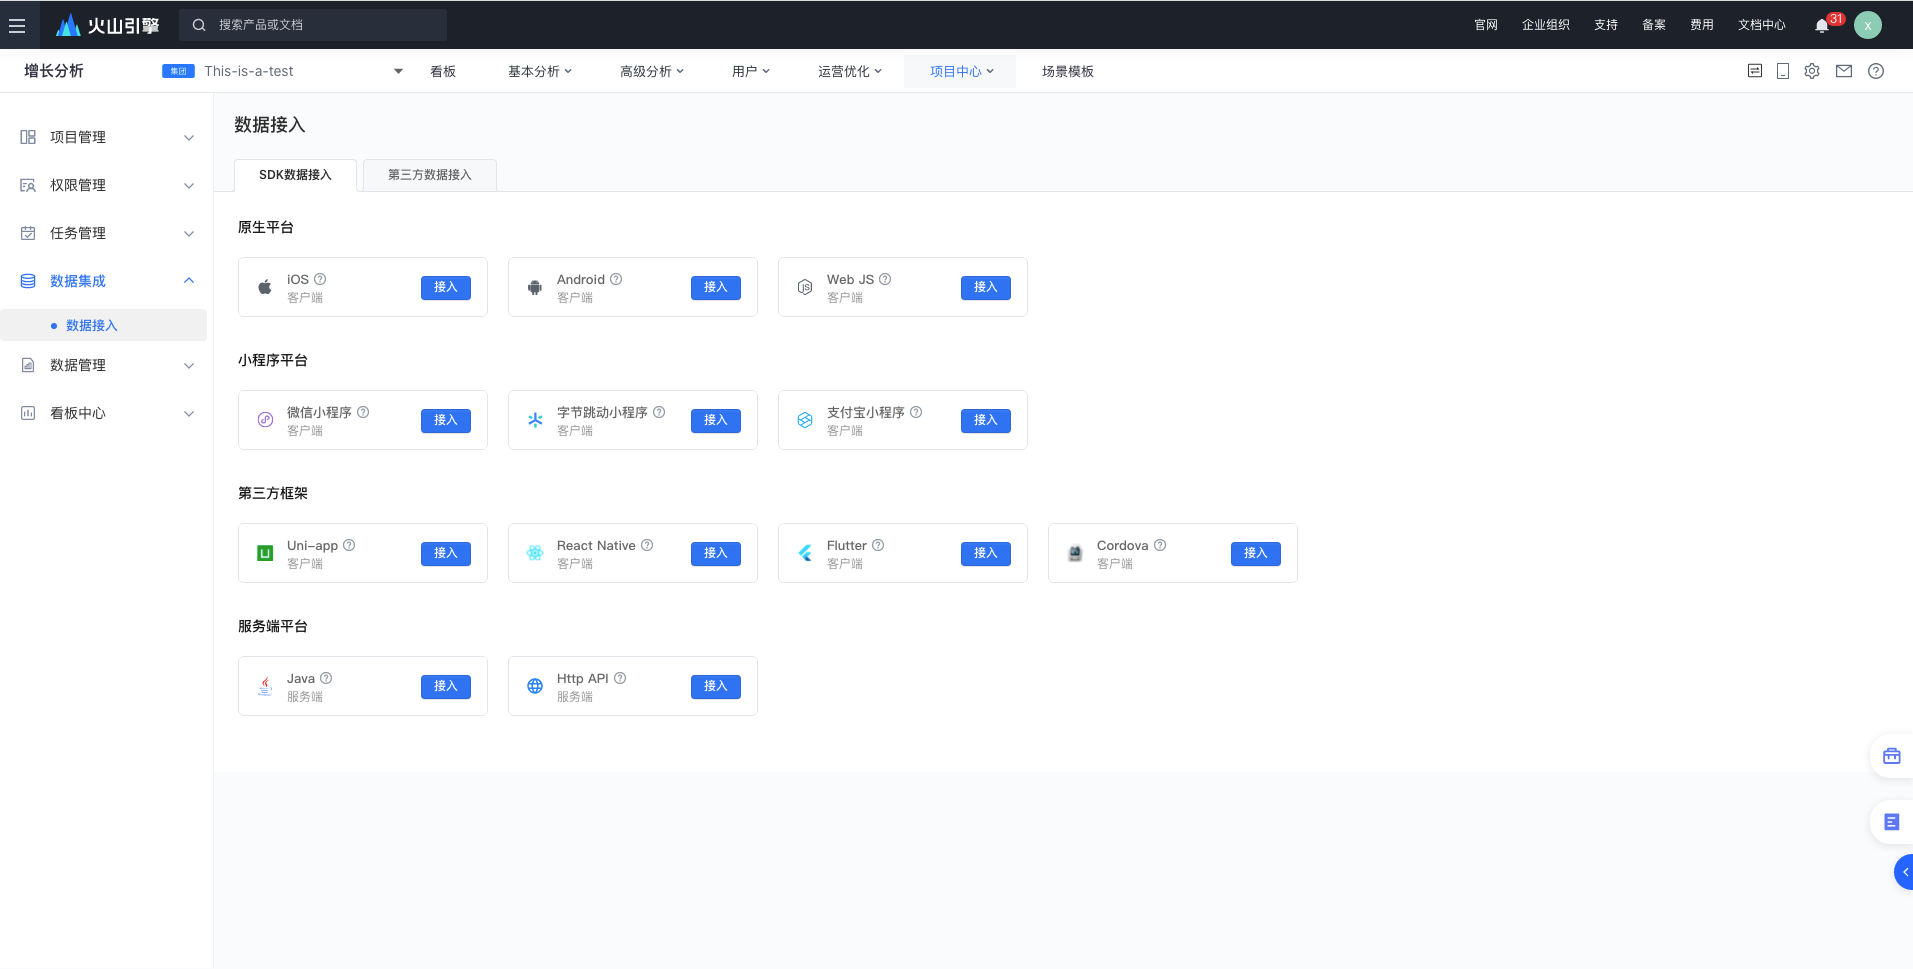Click the React Native help tooltip icon

point(647,545)
